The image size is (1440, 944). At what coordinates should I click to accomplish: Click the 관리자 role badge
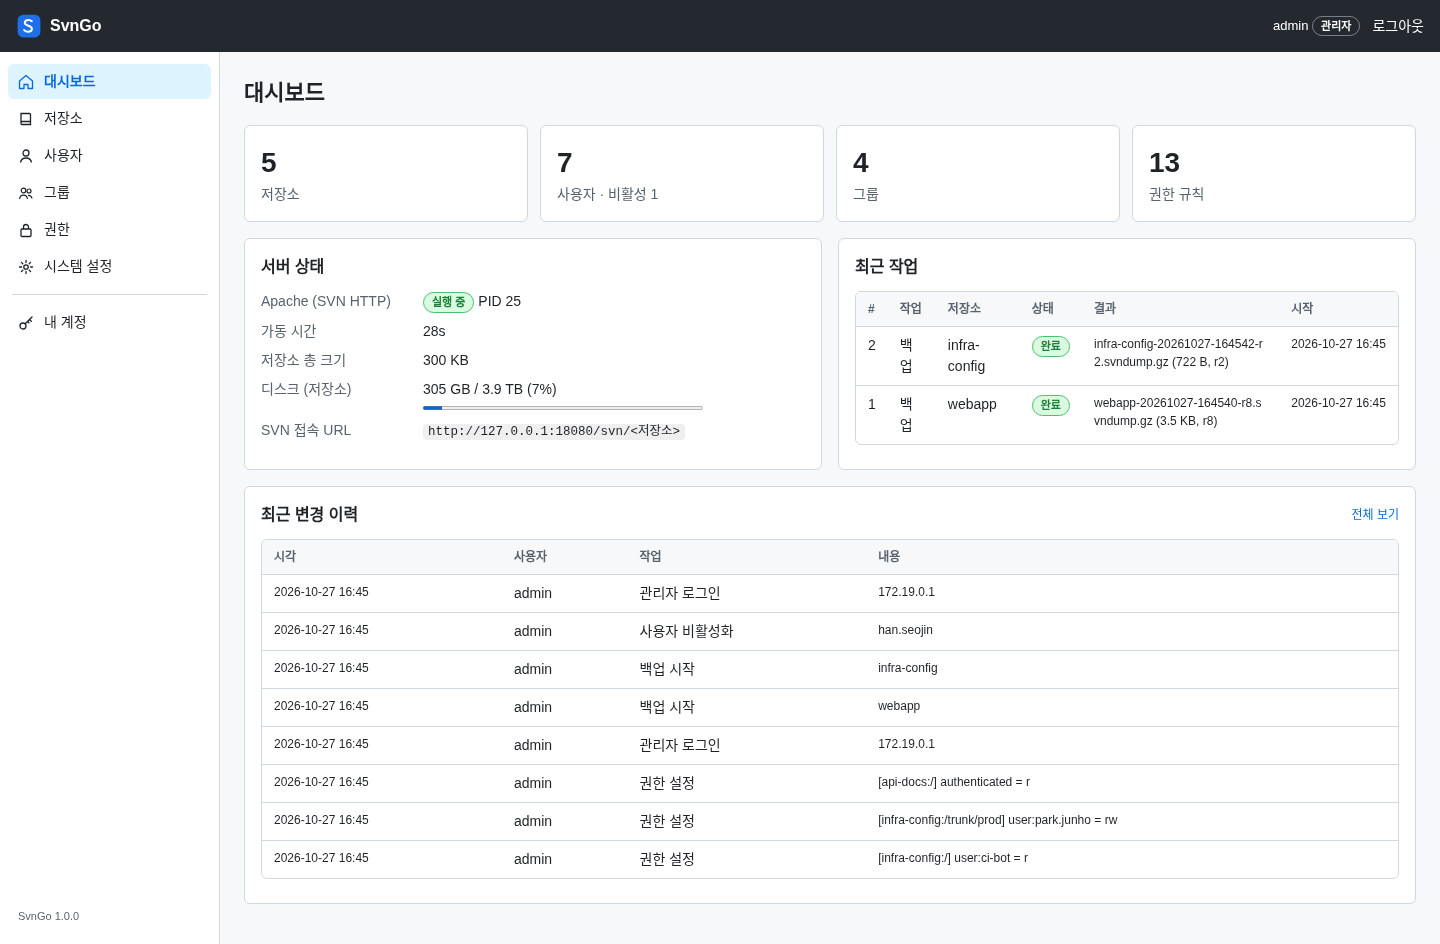[x=1336, y=26]
